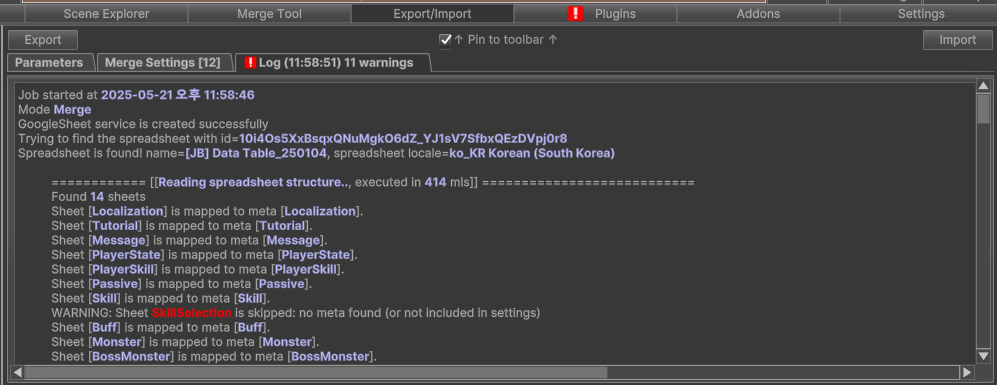Screen dimensions: 997x385
Task: Click the 'Job started at' timestamp line
Action: (x=136, y=95)
